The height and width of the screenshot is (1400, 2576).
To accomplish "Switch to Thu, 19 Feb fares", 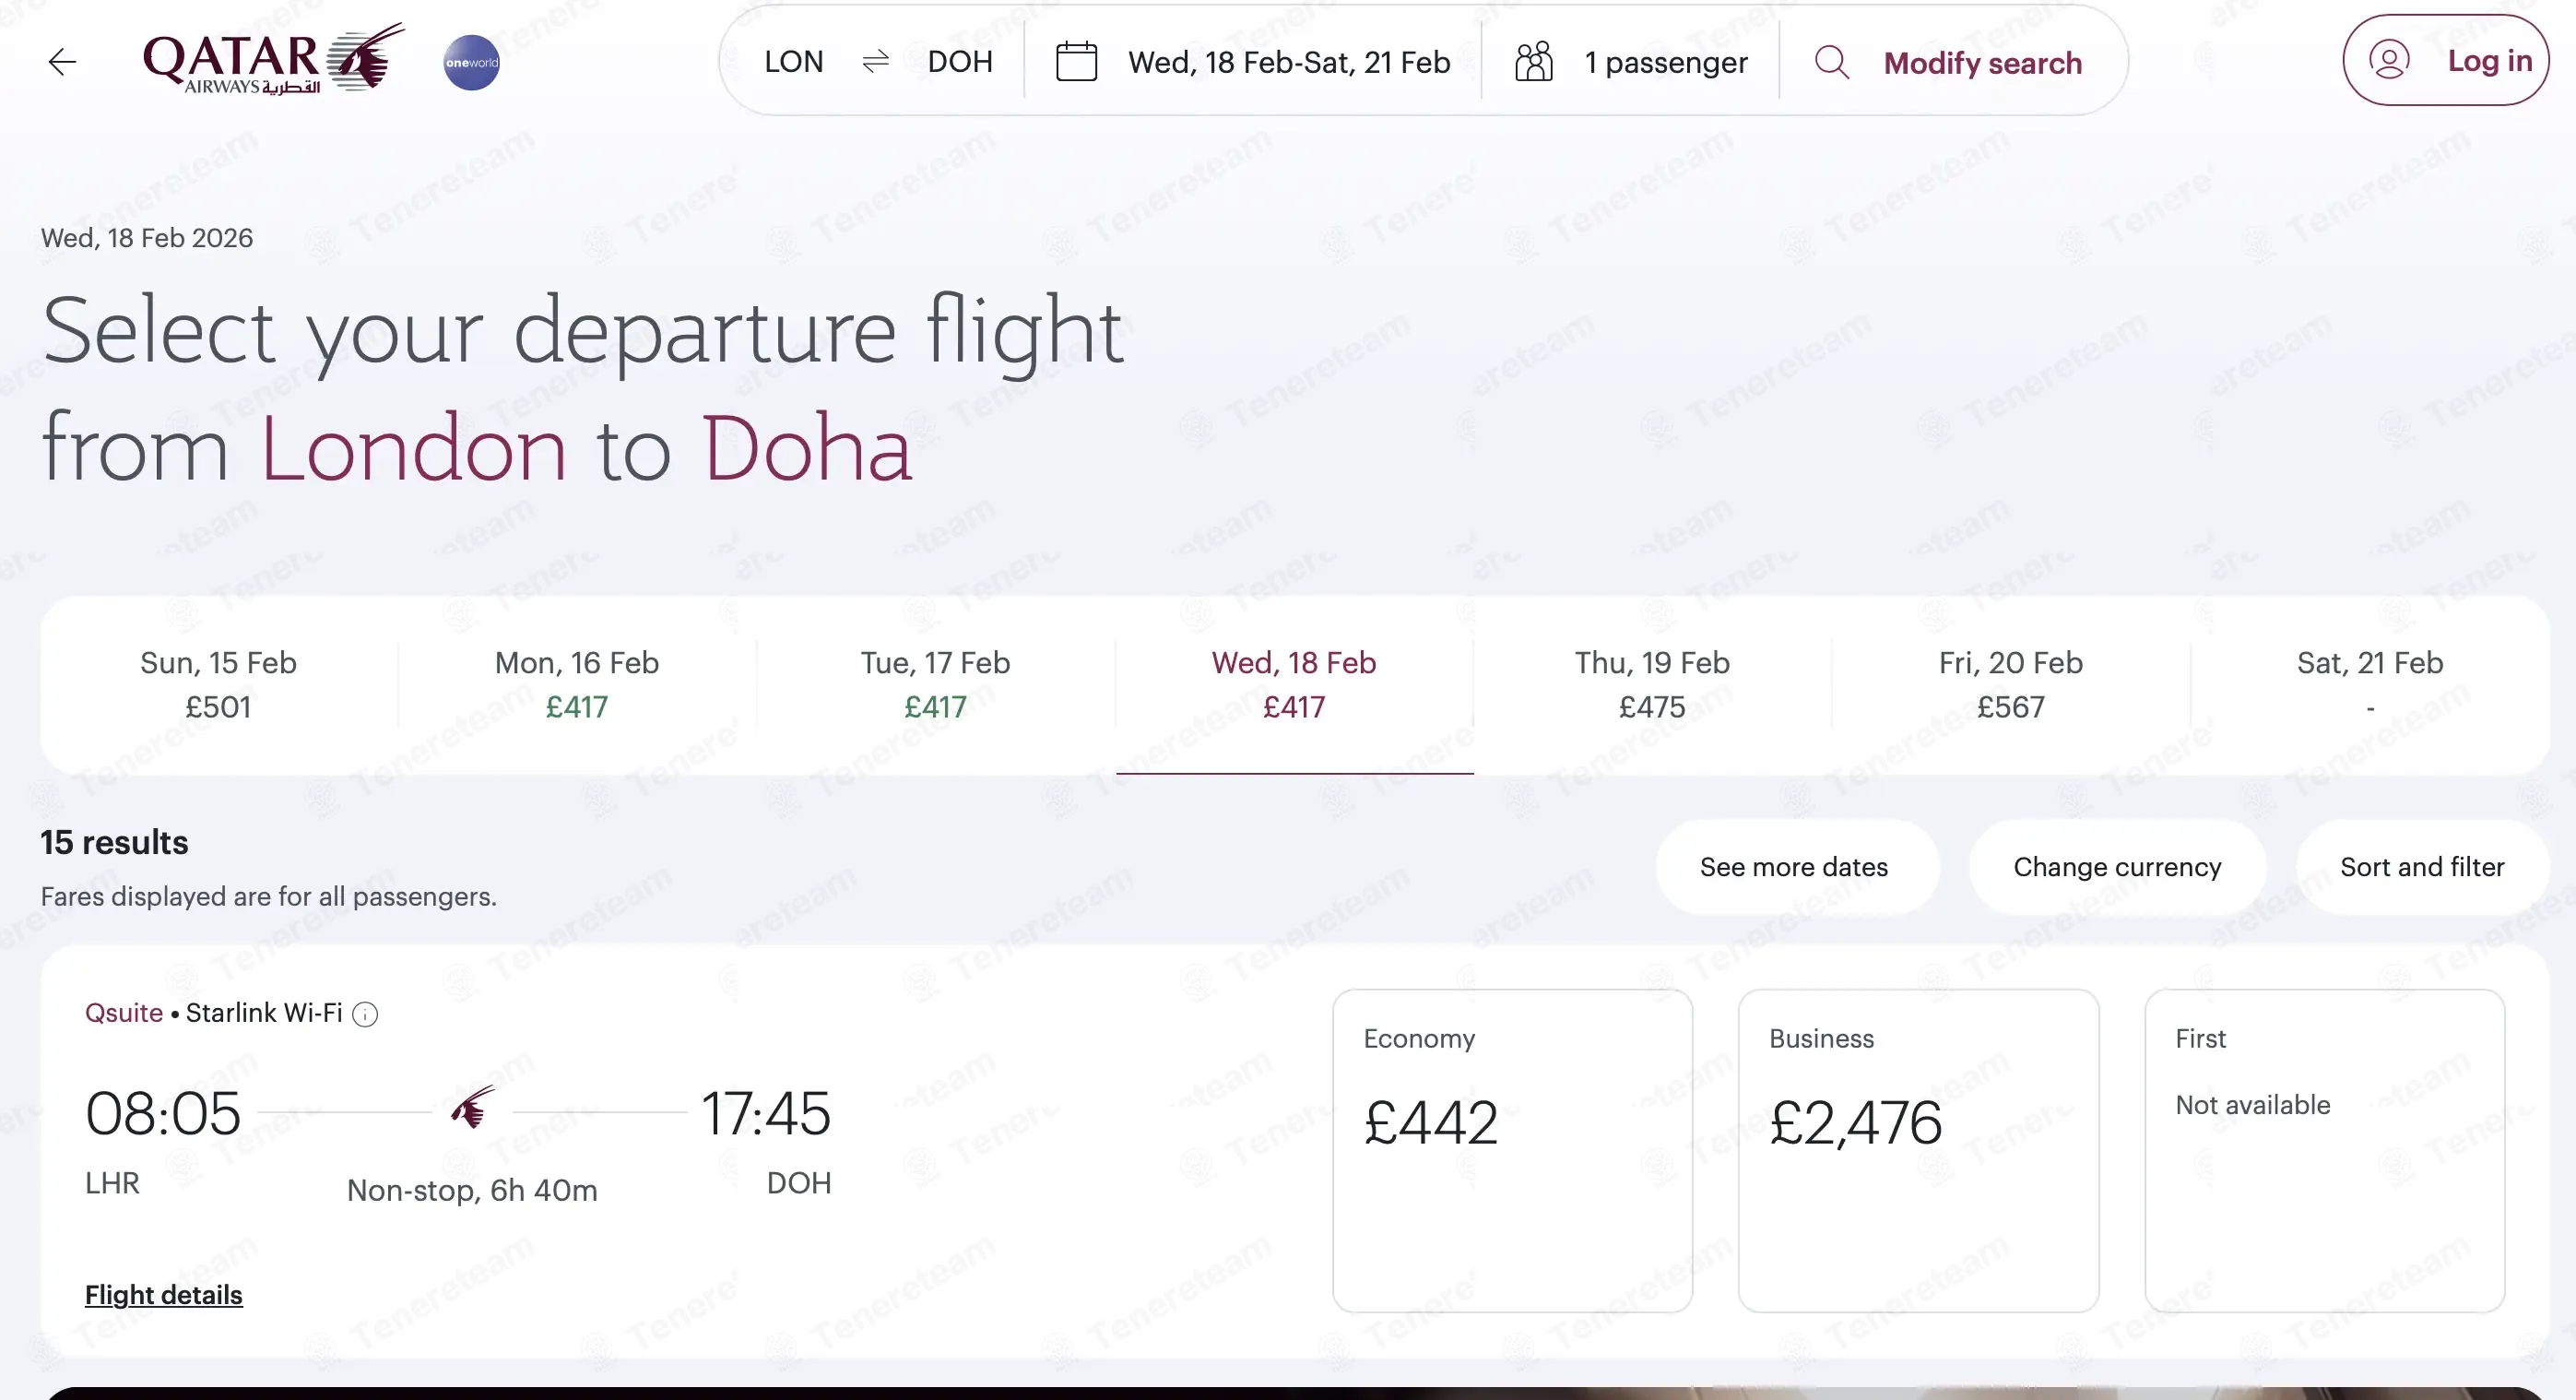I will 1652,685.
